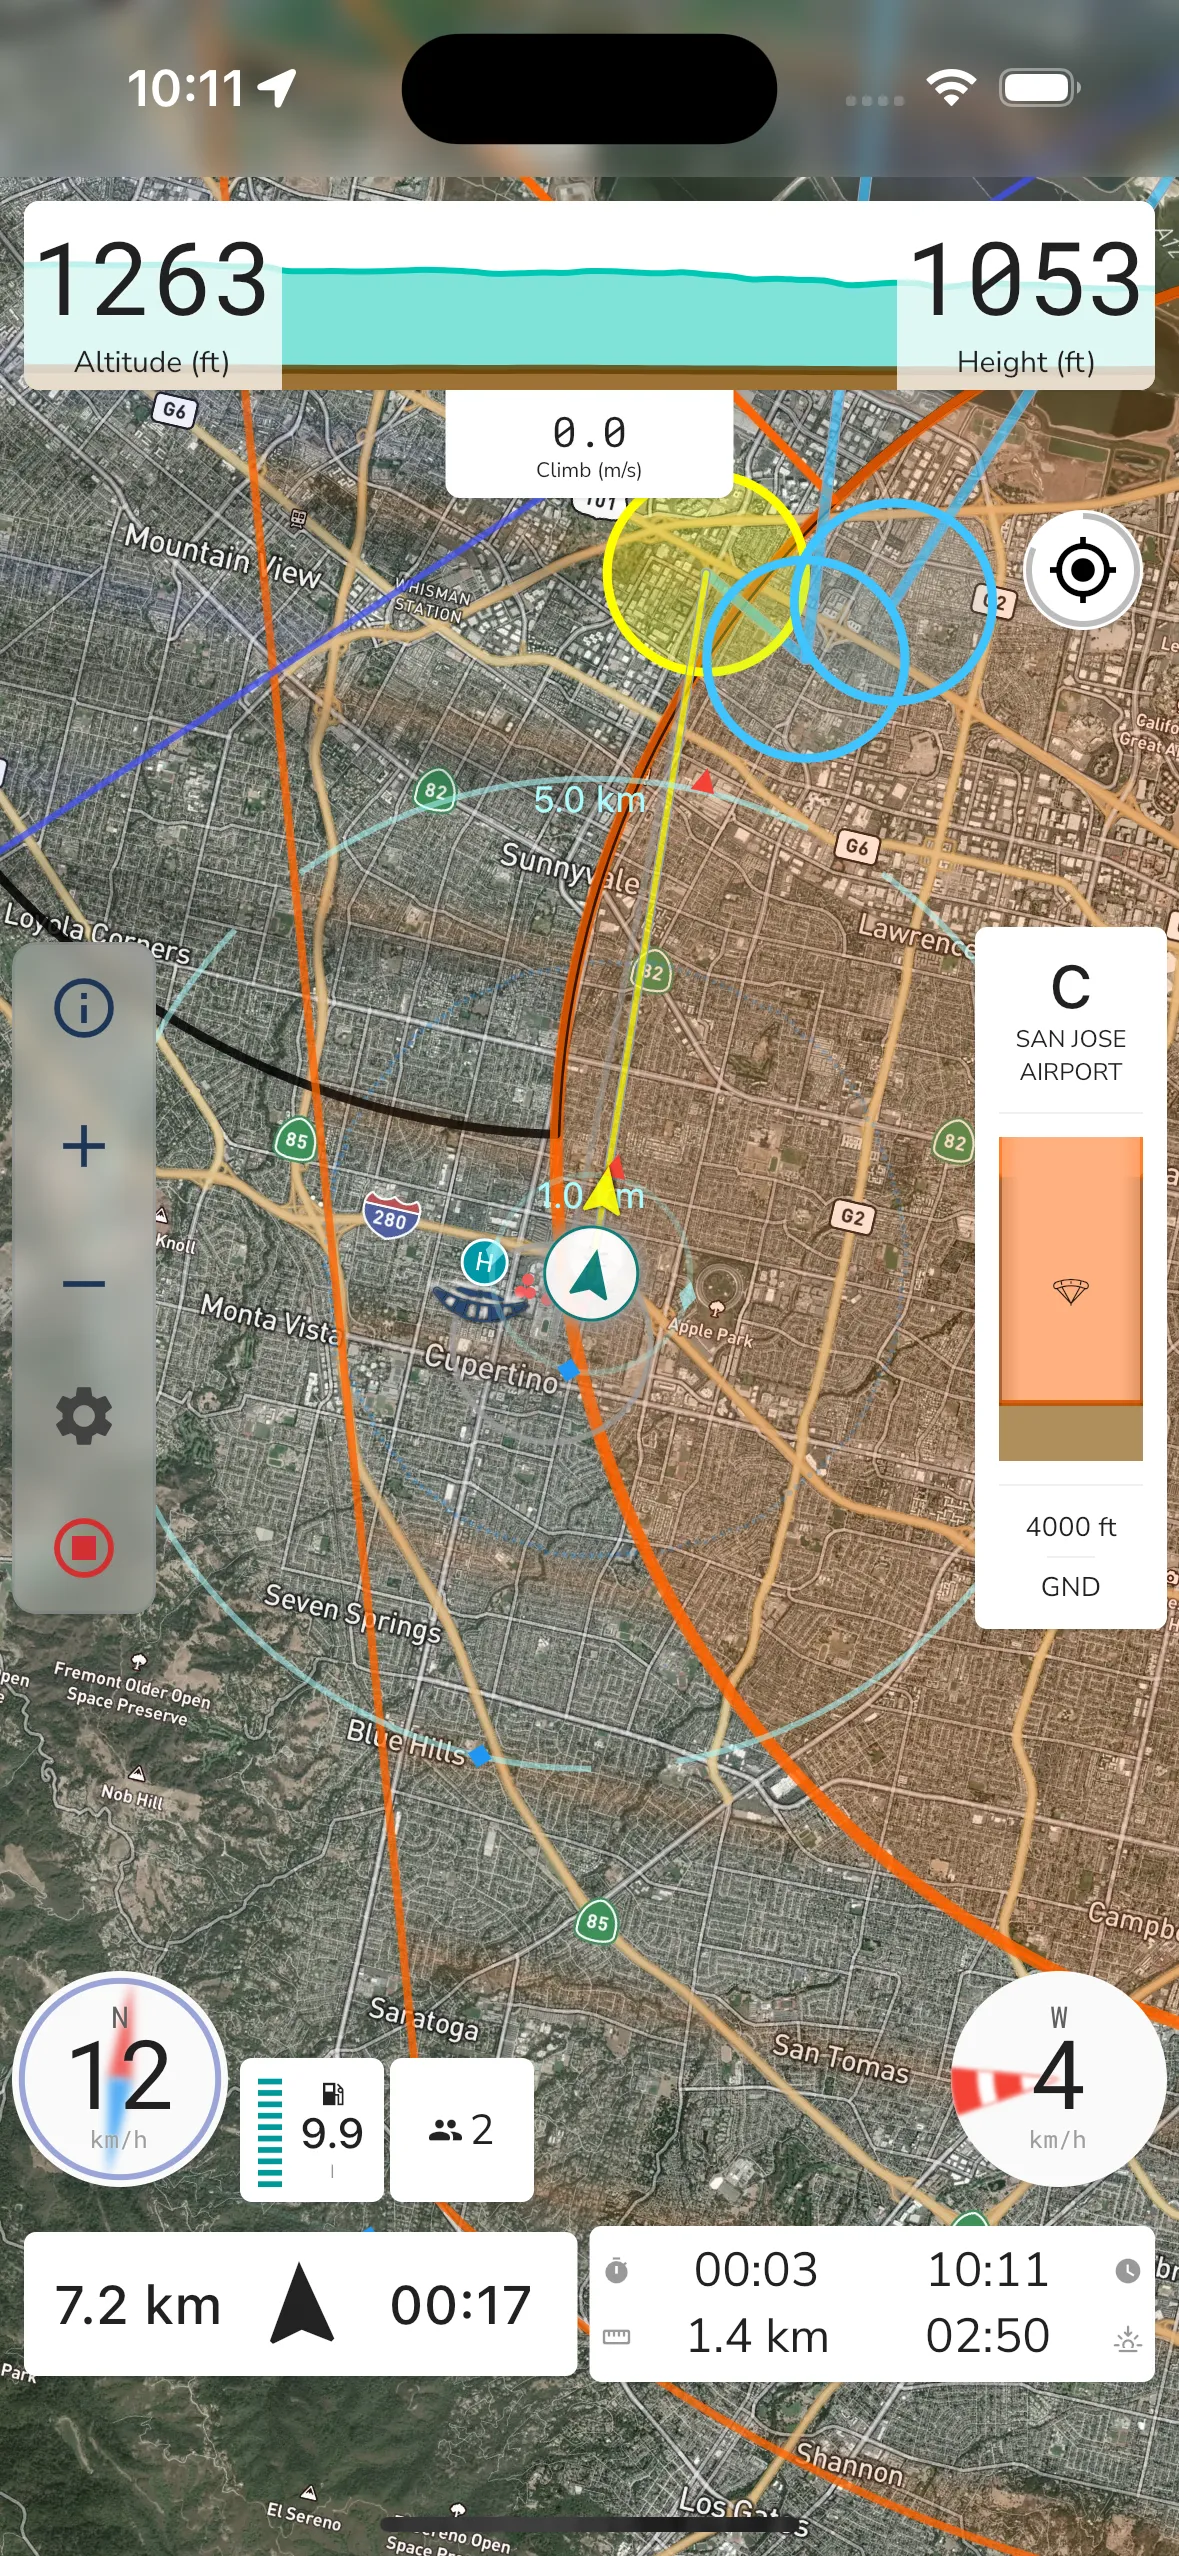Screen dimensions: 1179x2556
Task: Tap the 1053 Height (ft) readout
Action: tap(1025, 300)
